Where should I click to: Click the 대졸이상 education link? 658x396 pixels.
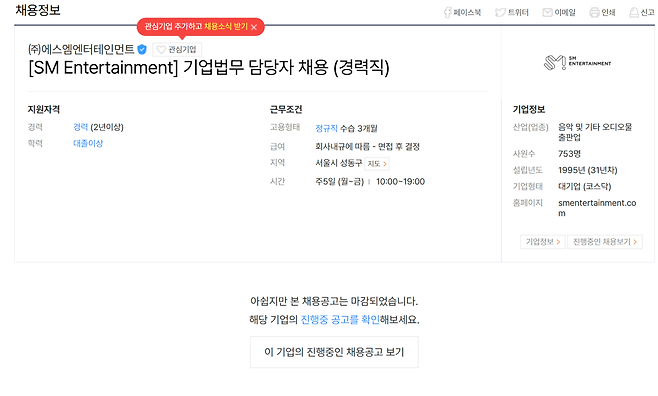tap(88, 143)
